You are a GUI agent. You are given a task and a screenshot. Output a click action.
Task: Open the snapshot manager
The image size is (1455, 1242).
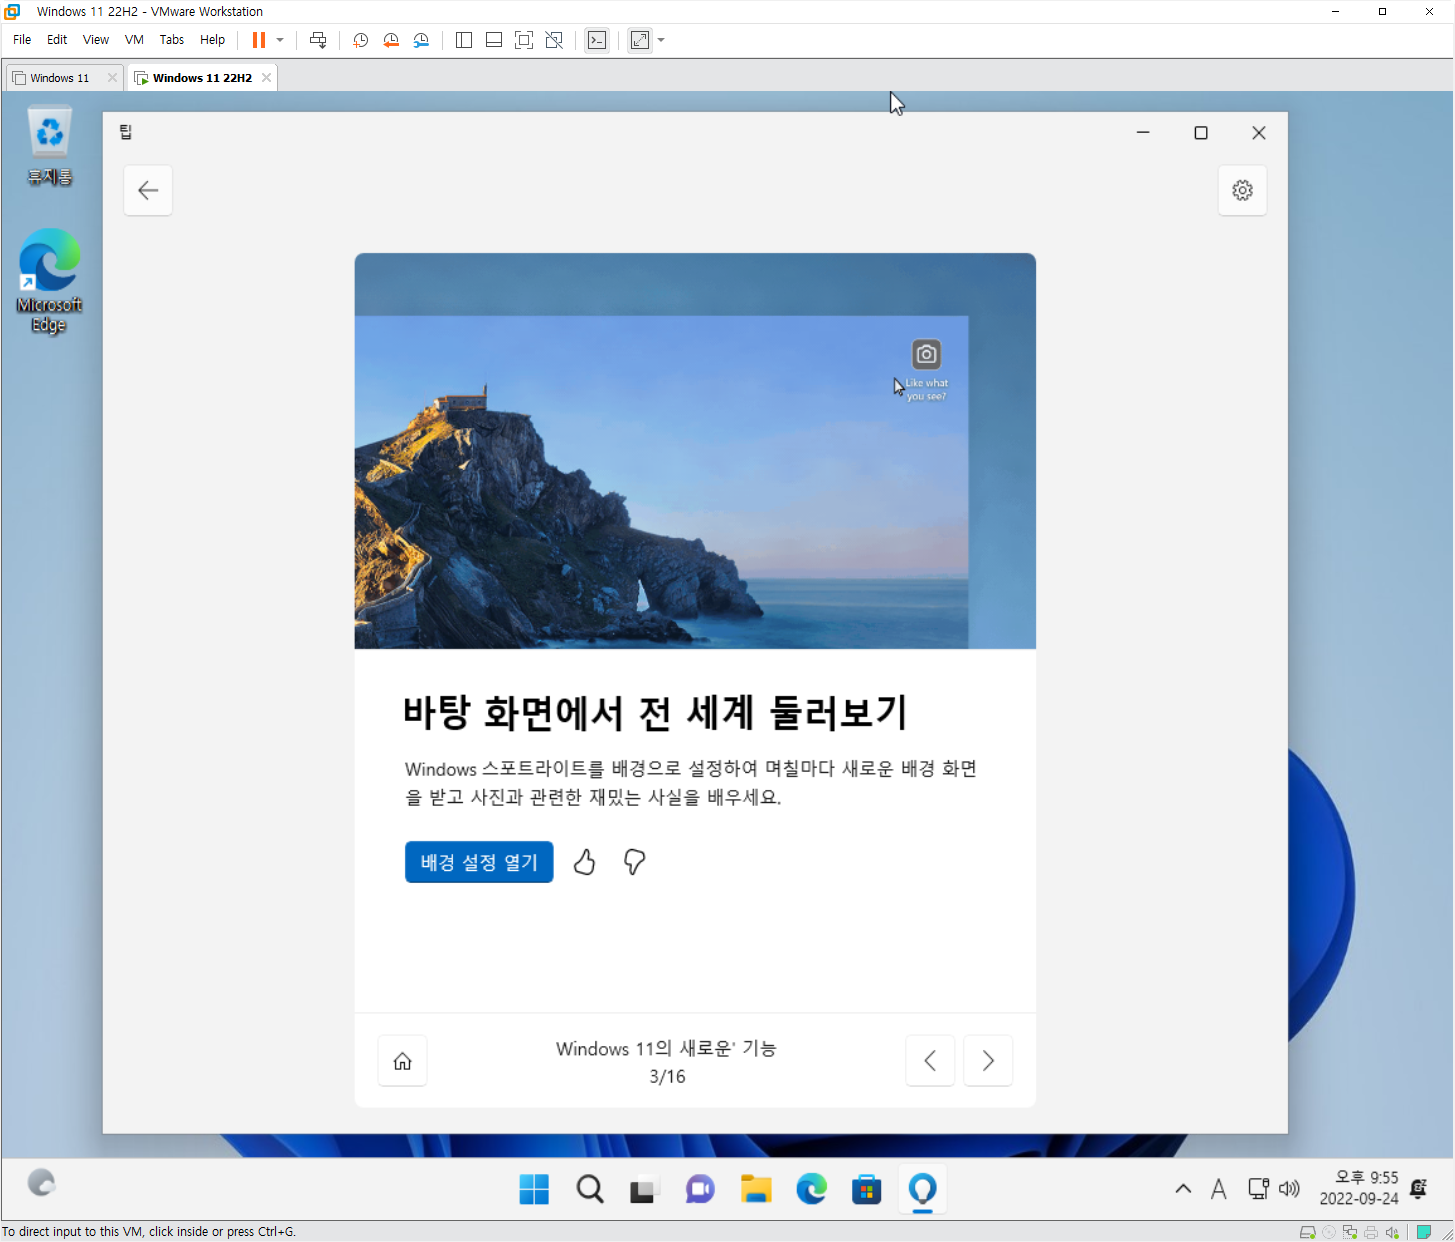(421, 40)
